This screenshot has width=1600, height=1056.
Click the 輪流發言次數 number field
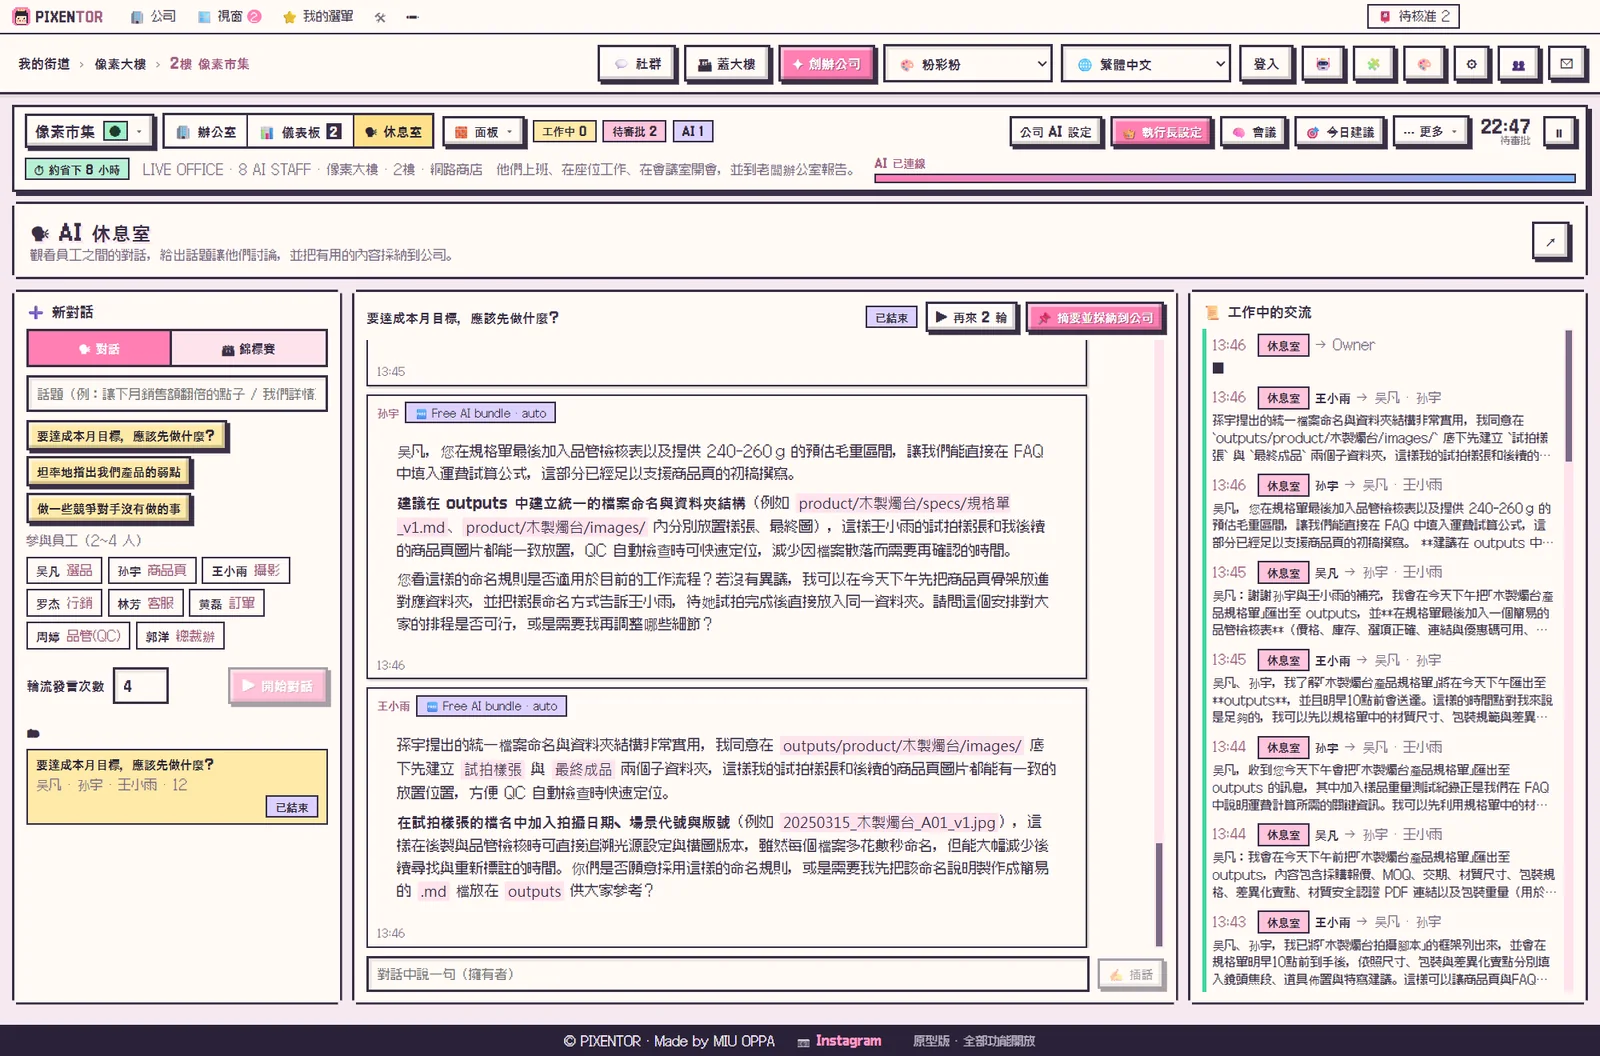click(140, 686)
